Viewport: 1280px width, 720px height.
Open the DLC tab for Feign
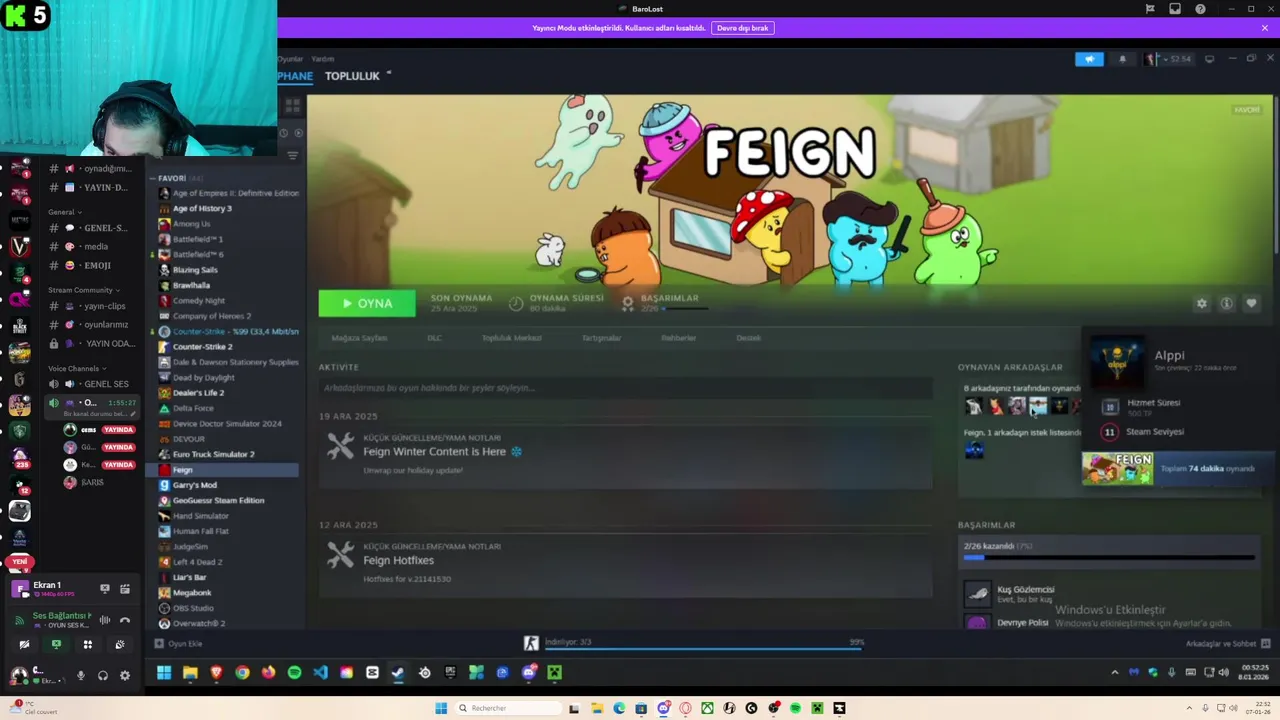pyautogui.click(x=434, y=338)
